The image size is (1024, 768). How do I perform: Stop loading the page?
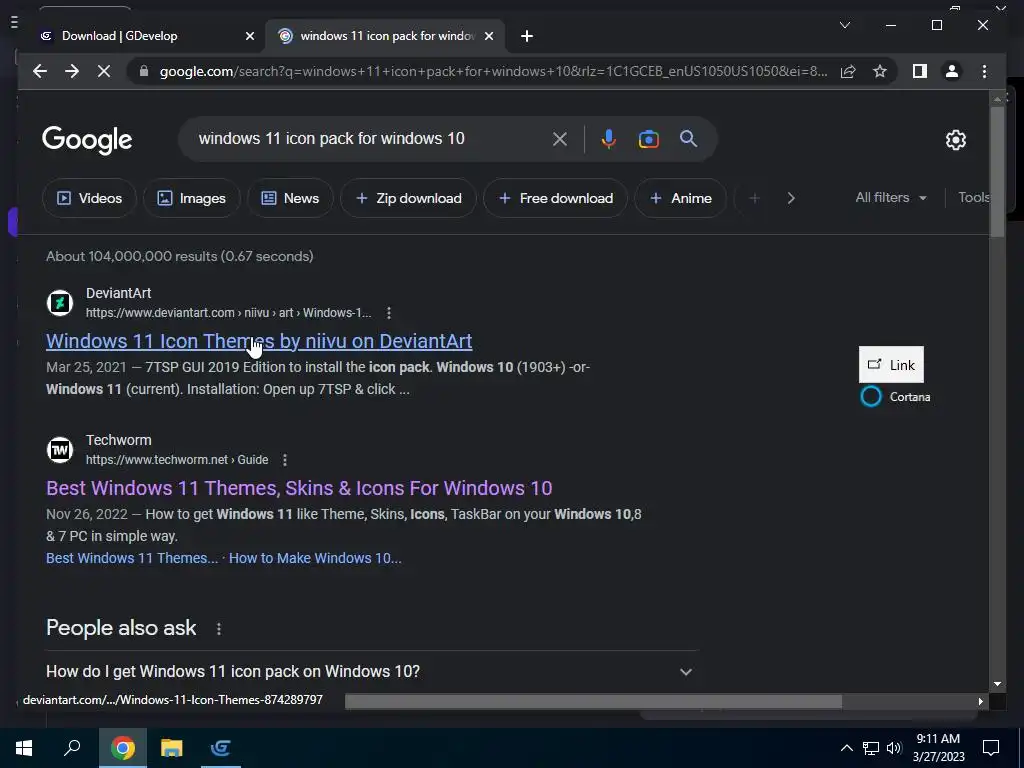point(104,71)
